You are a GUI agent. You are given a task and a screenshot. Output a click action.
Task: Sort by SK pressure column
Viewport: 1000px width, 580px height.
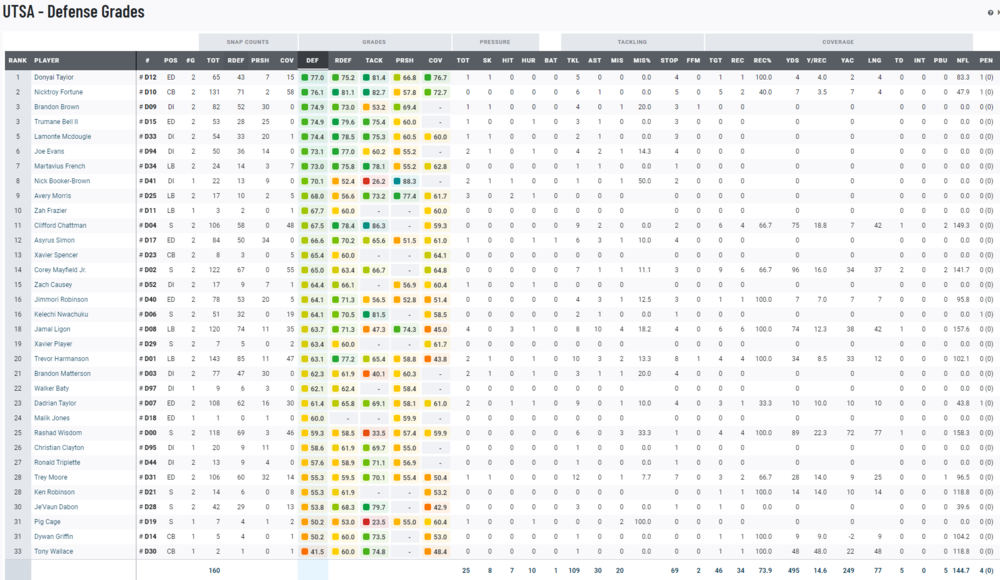tap(487, 60)
